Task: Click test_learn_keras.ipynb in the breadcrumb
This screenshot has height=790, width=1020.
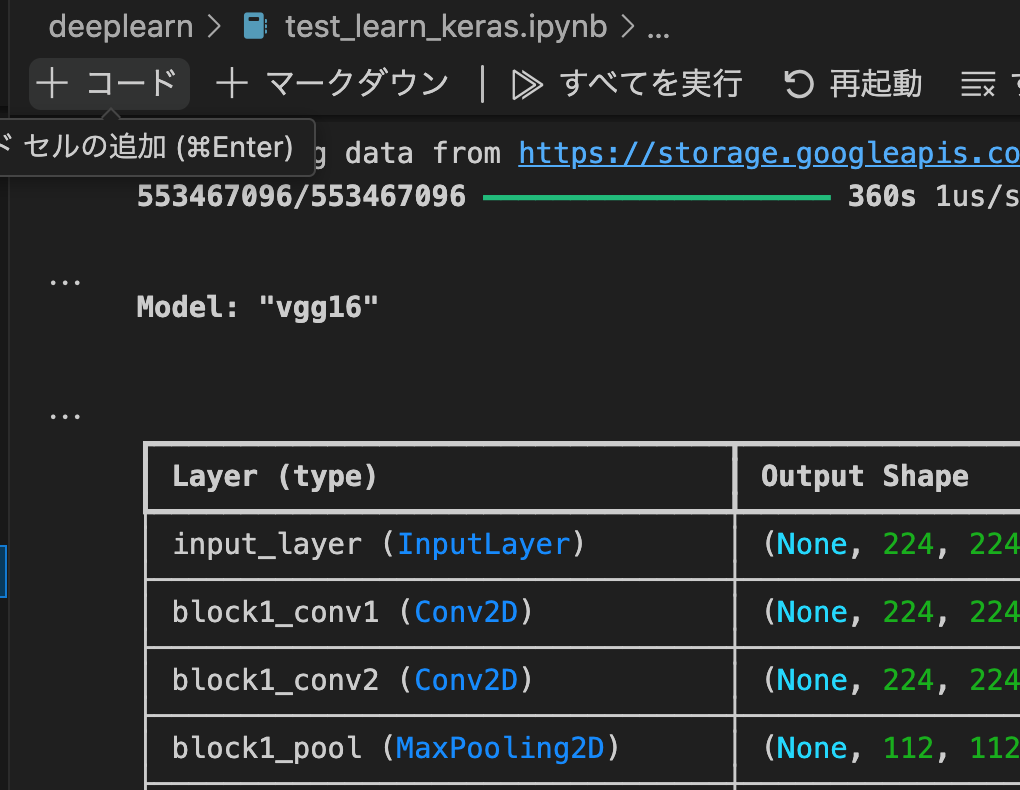Action: pyautogui.click(x=444, y=26)
